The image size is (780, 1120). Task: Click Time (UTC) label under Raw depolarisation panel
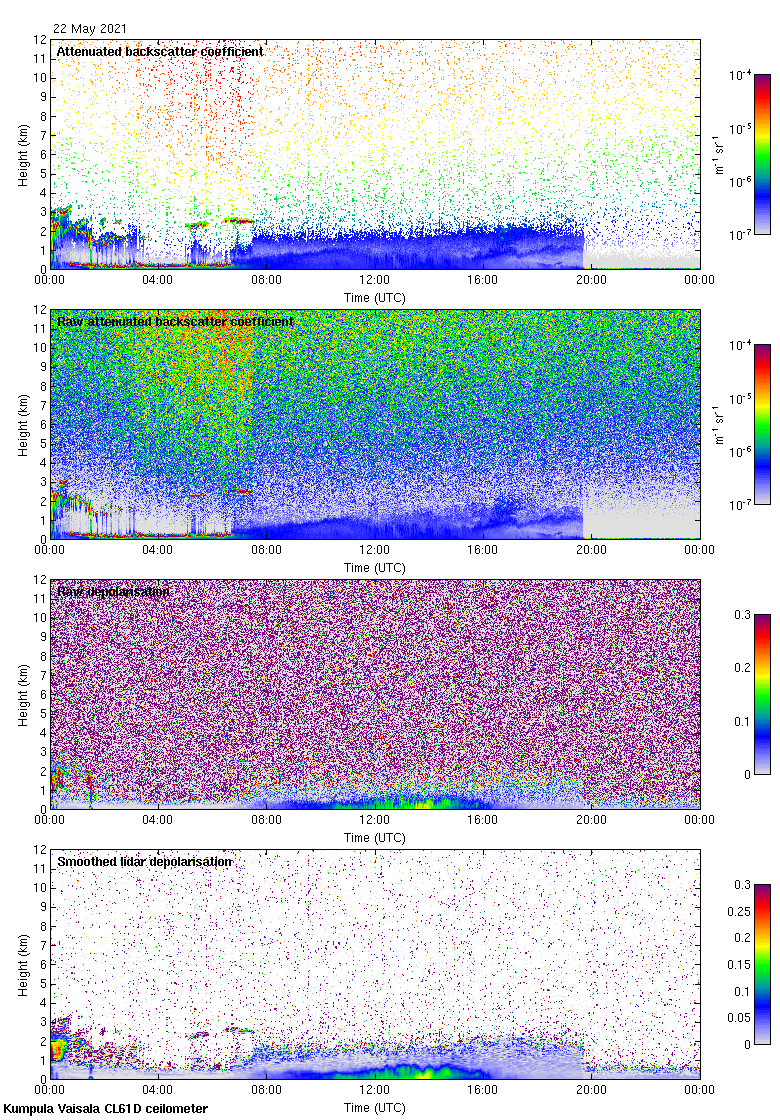[x=374, y=838]
